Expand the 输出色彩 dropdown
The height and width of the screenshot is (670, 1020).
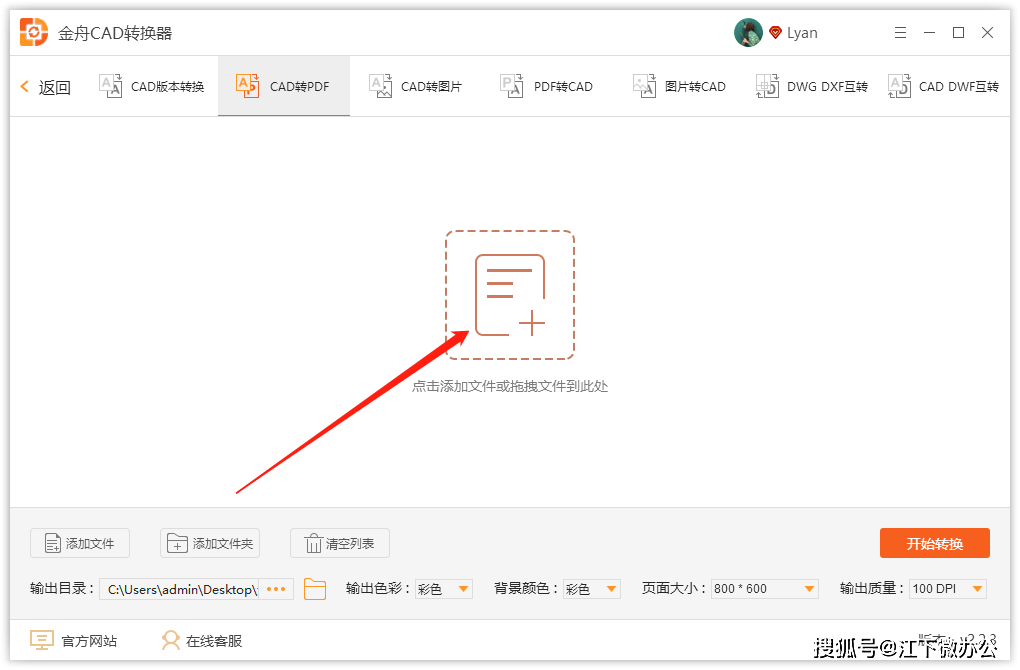(x=444, y=589)
